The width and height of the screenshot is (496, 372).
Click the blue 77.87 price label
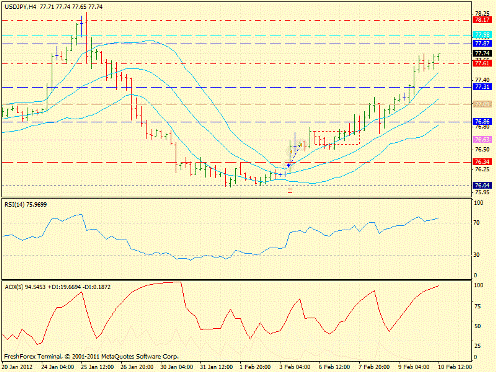pos(482,44)
